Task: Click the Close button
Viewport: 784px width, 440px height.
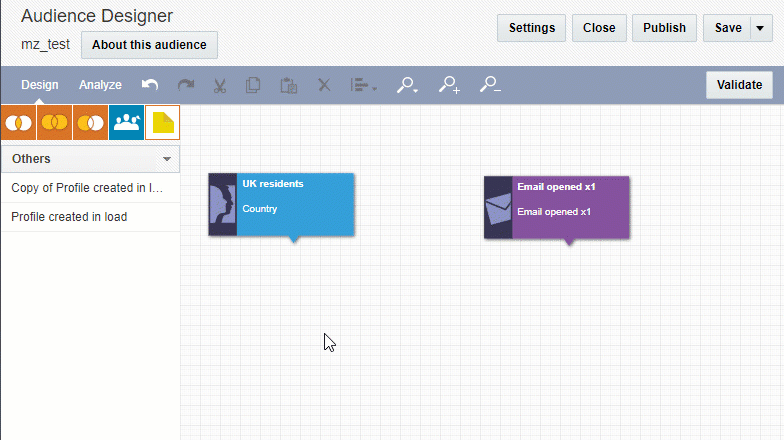Action: [x=599, y=28]
